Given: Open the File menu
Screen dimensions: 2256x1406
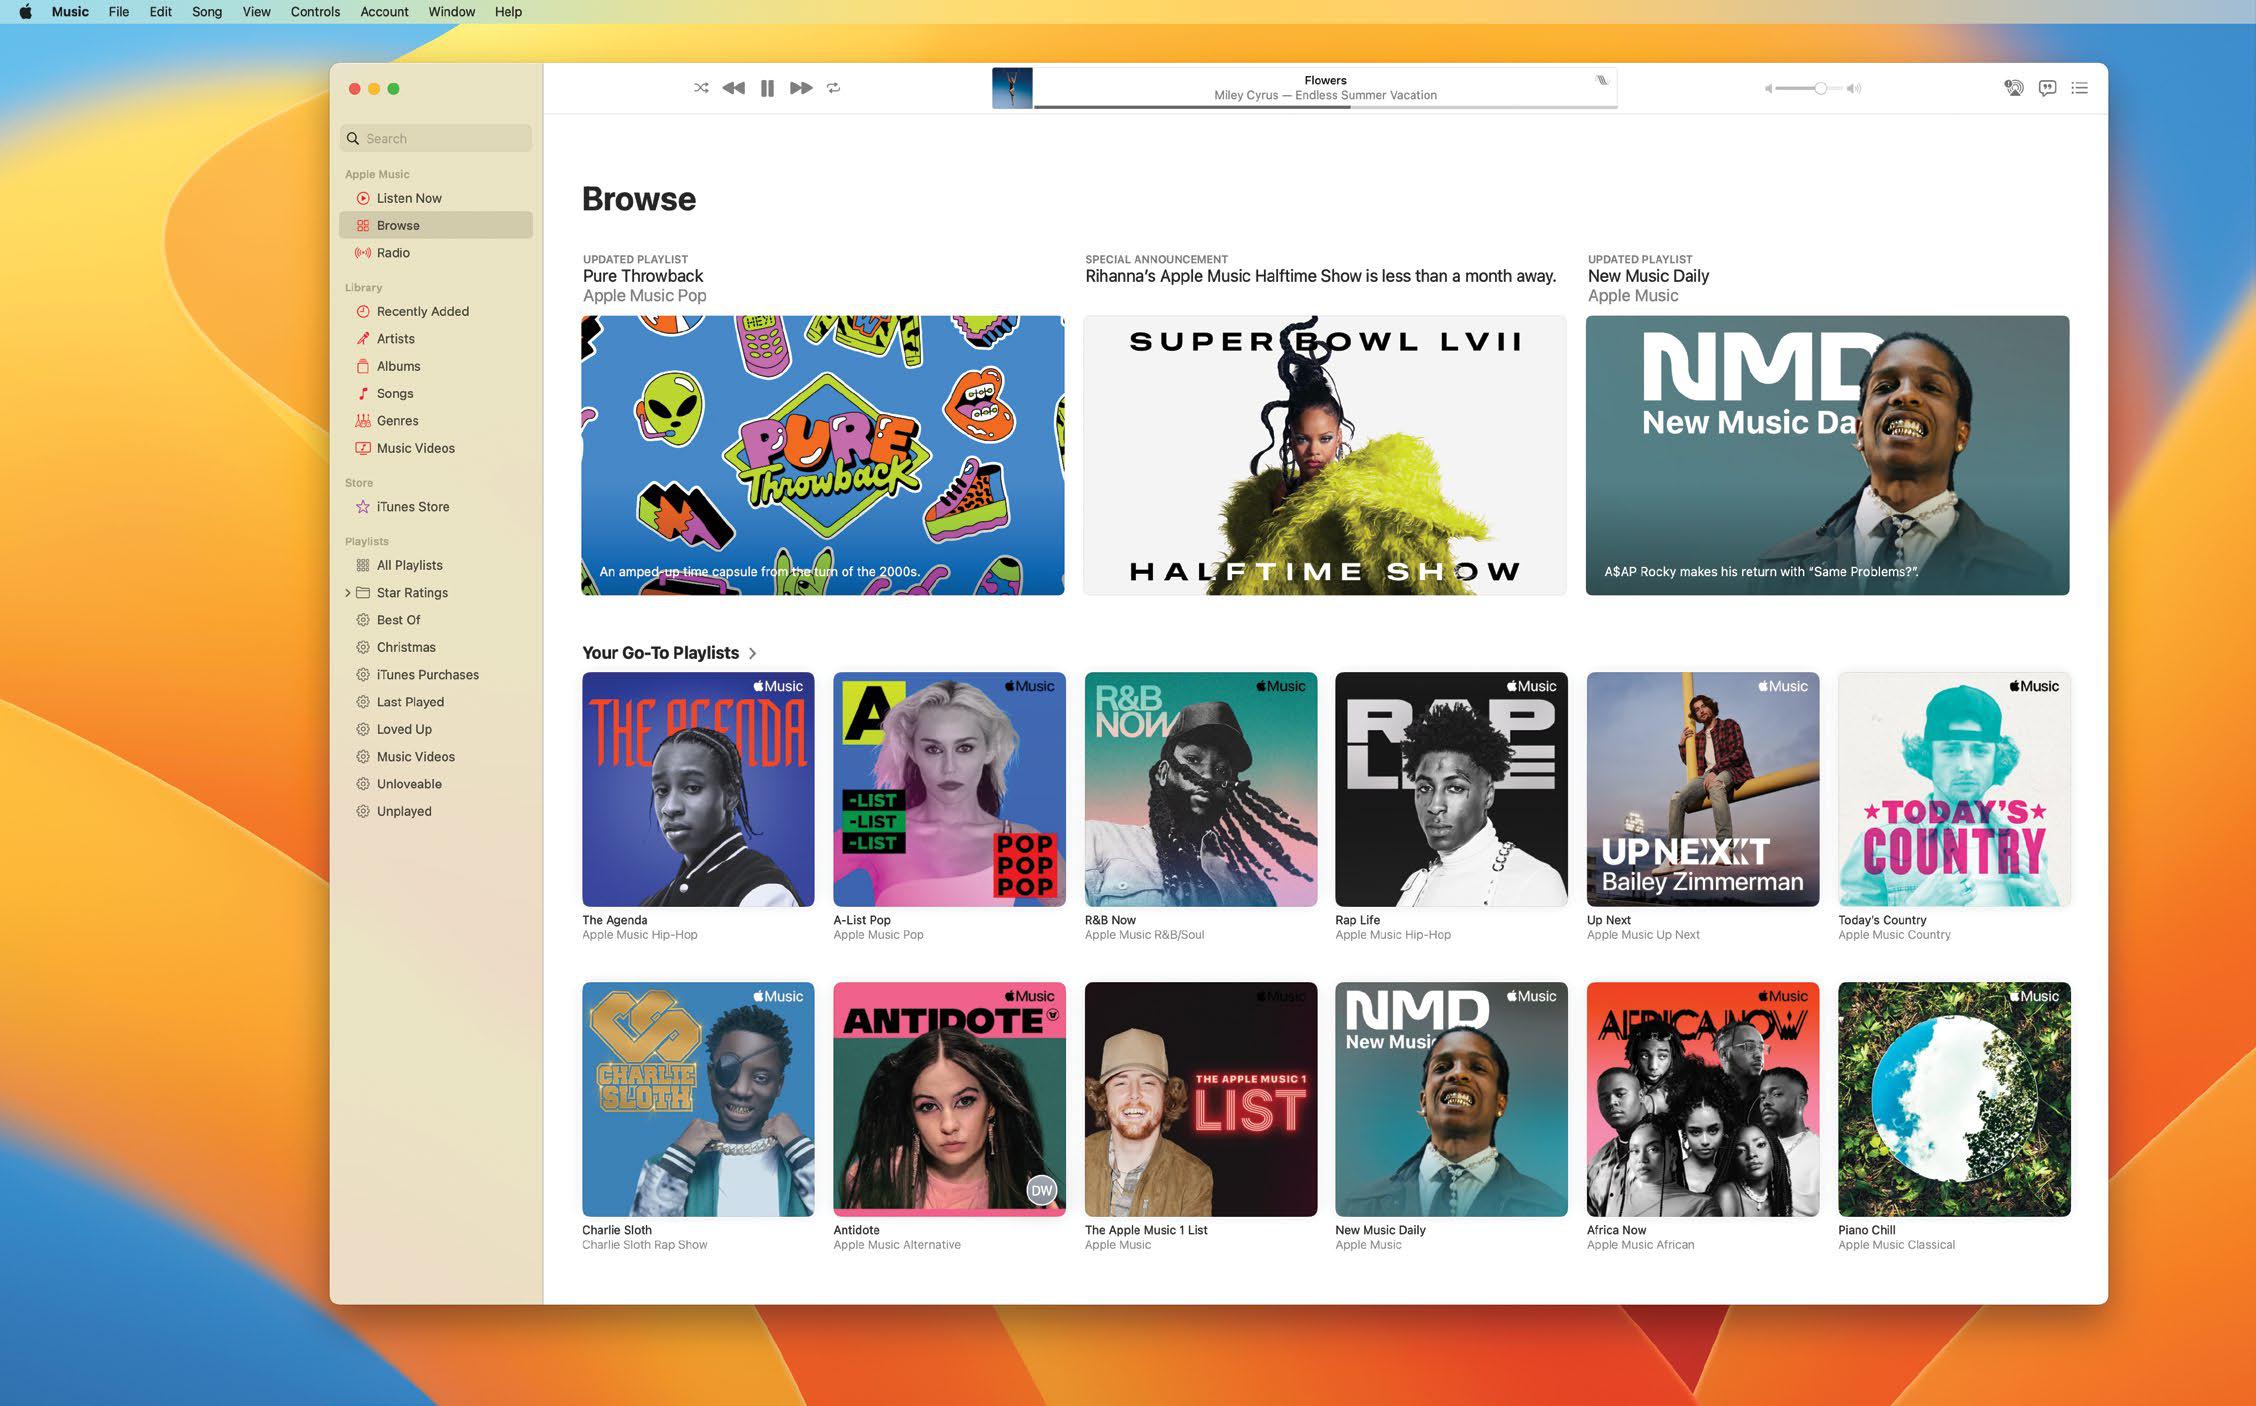Looking at the screenshot, I should tap(119, 12).
